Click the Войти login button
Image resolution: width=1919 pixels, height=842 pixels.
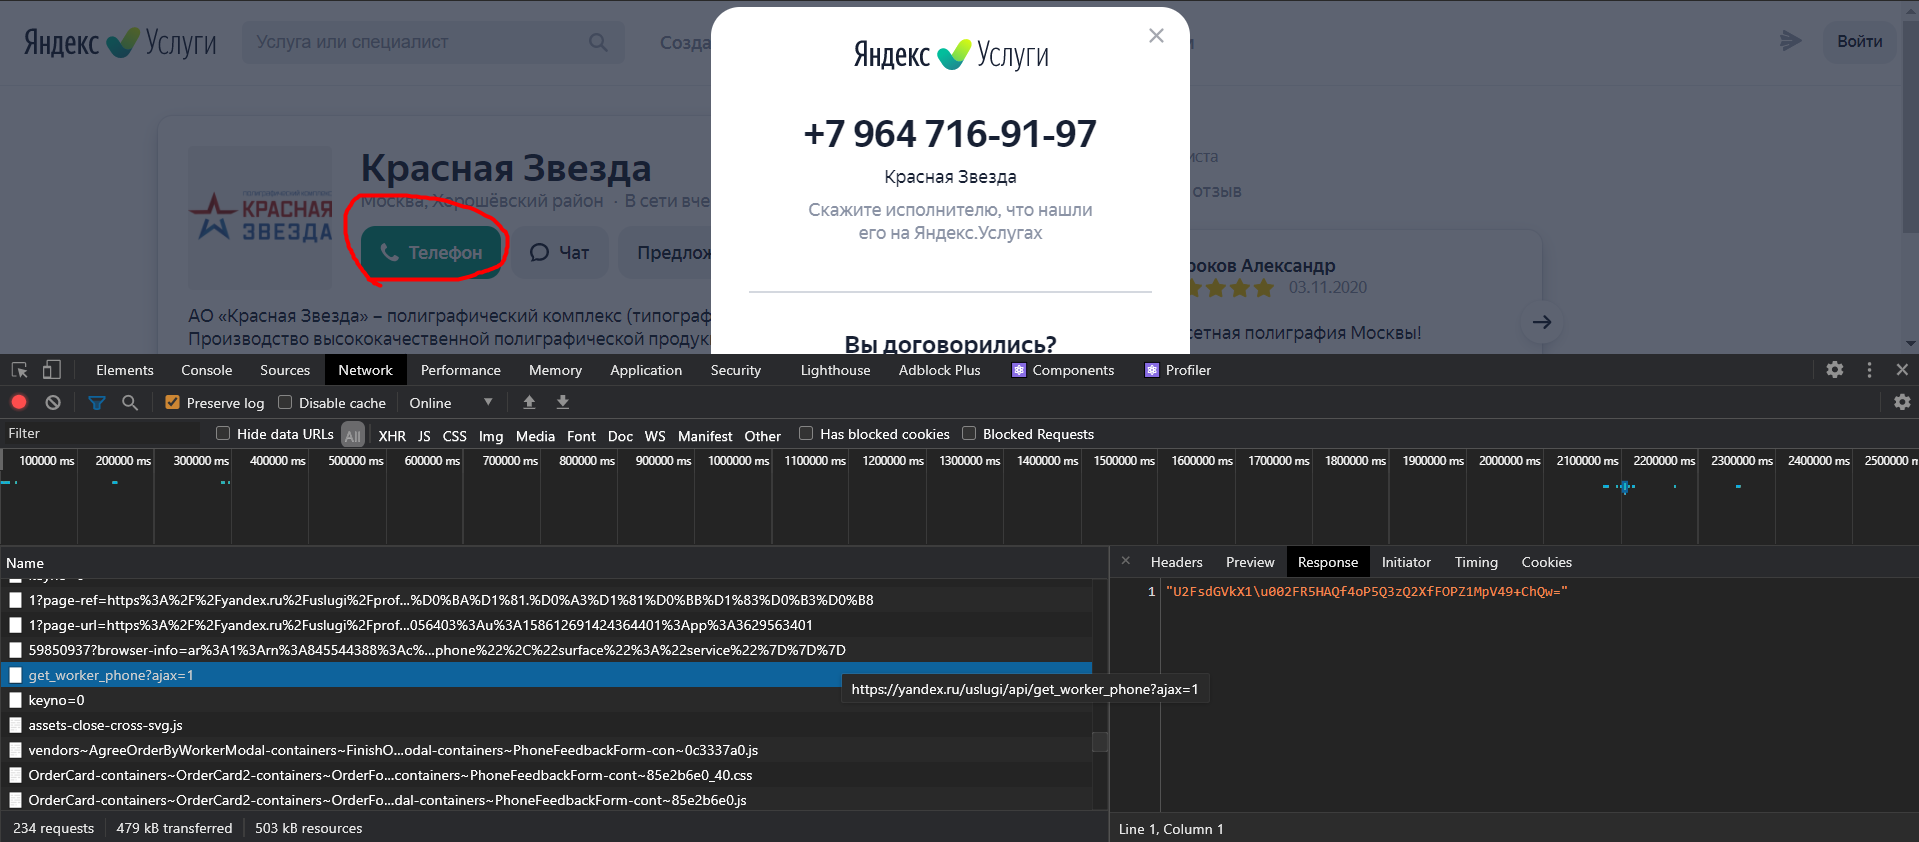click(1859, 42)
